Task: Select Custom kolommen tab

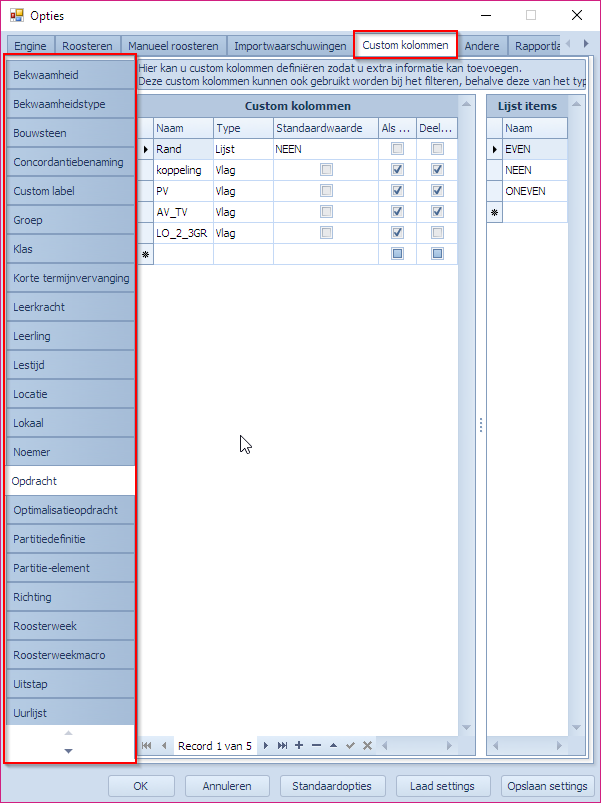Action: [x=405, y=45]
